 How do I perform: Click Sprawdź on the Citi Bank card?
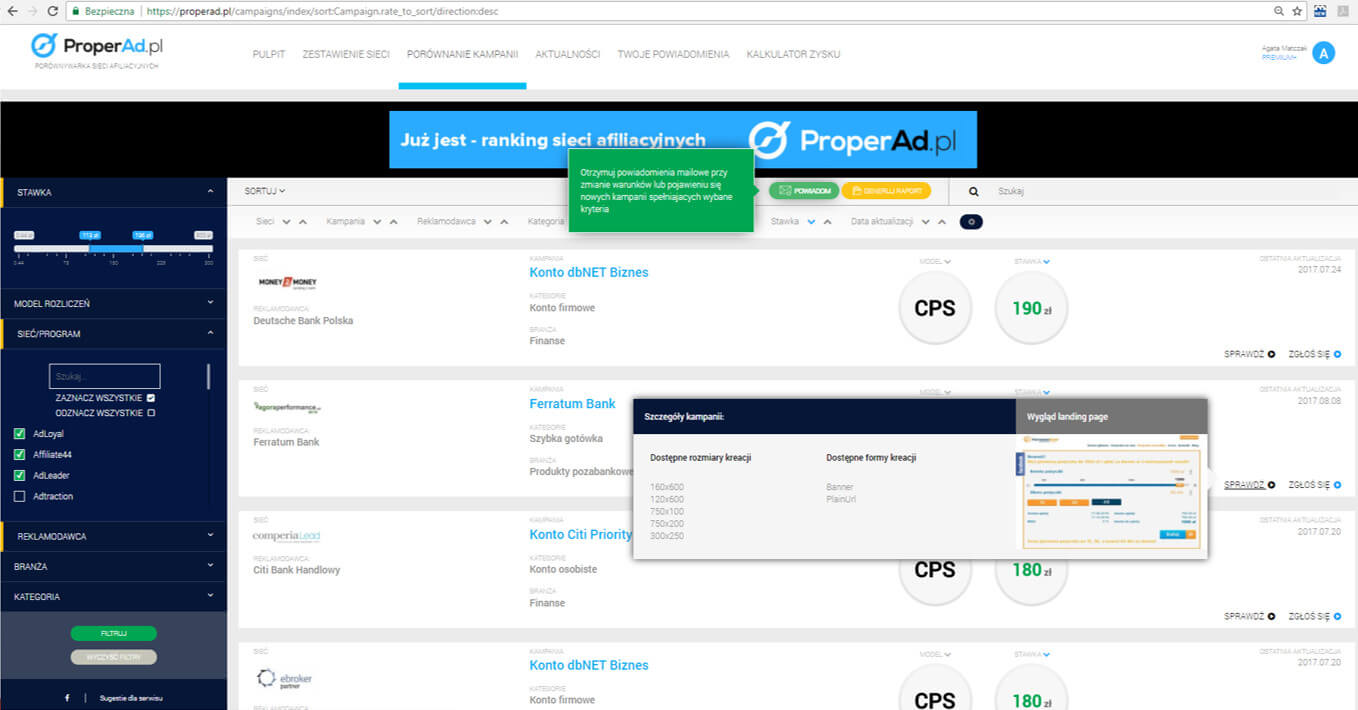[1250, 617]
